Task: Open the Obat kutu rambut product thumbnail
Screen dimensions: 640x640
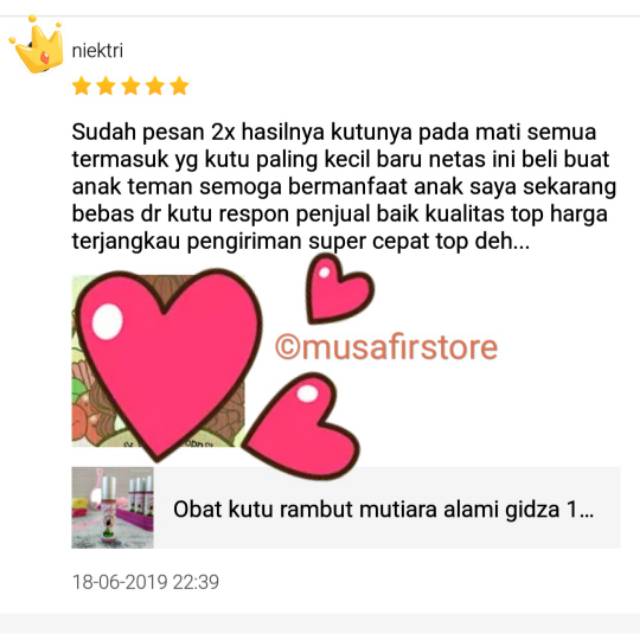Action: [113, 507]
